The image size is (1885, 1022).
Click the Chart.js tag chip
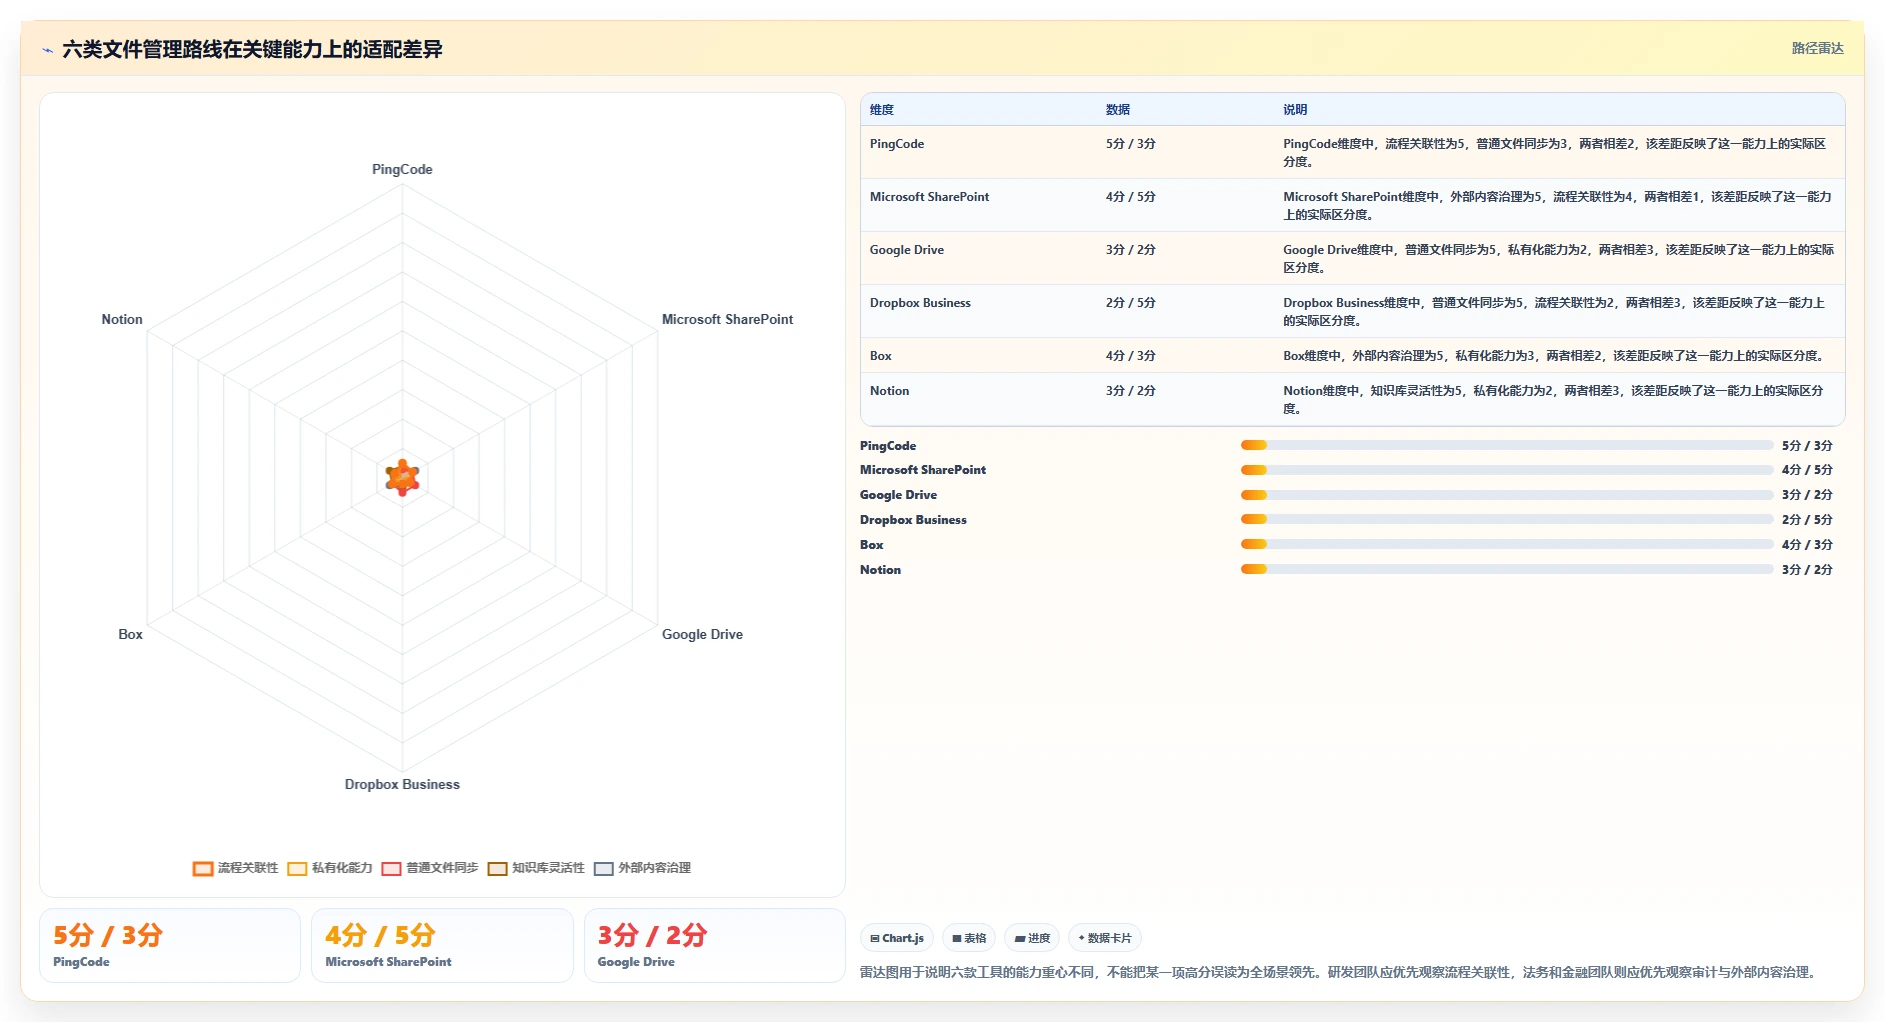coord(897,938)
